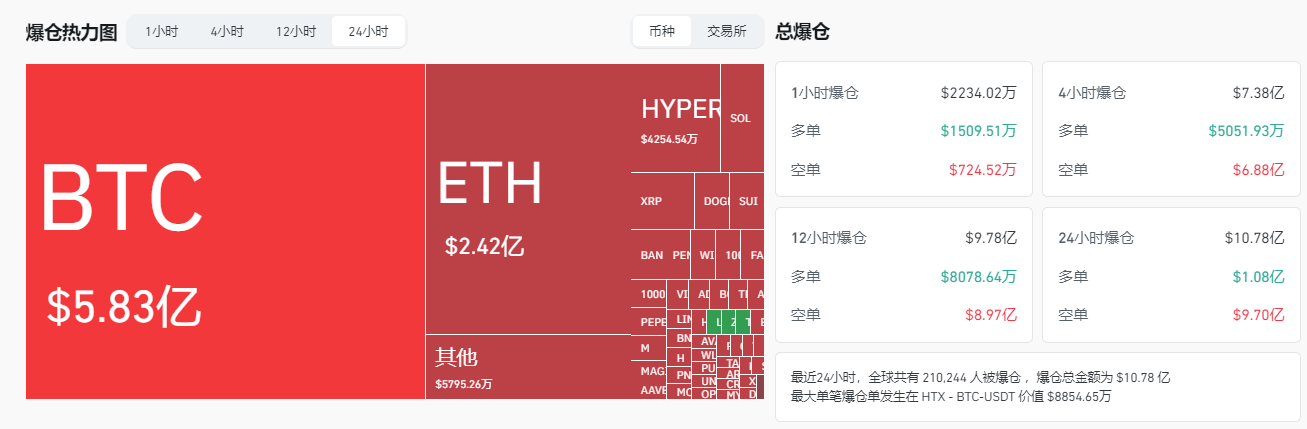The image size is (1307, 429).
Task: Select the BAN heatmap cell
Action: pyautogui.click(x=650, y=255)
